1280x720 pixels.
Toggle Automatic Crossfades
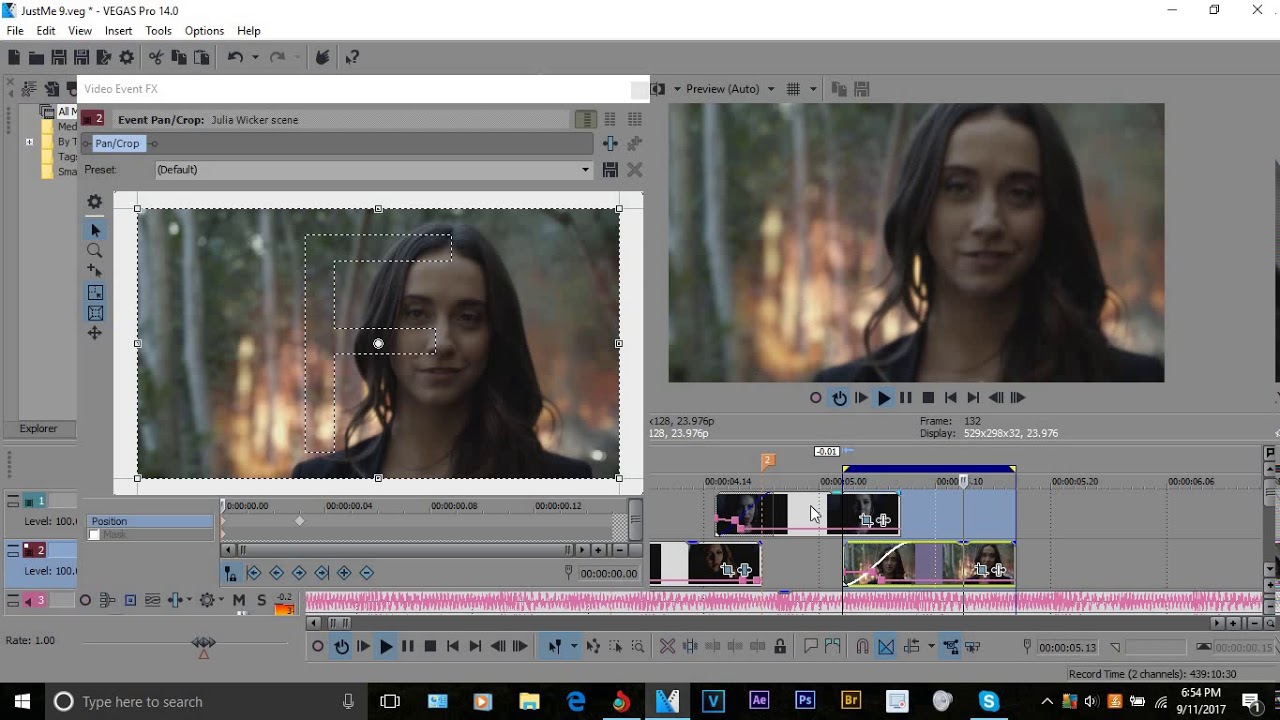pyautogui.click(x=885, y=647)
